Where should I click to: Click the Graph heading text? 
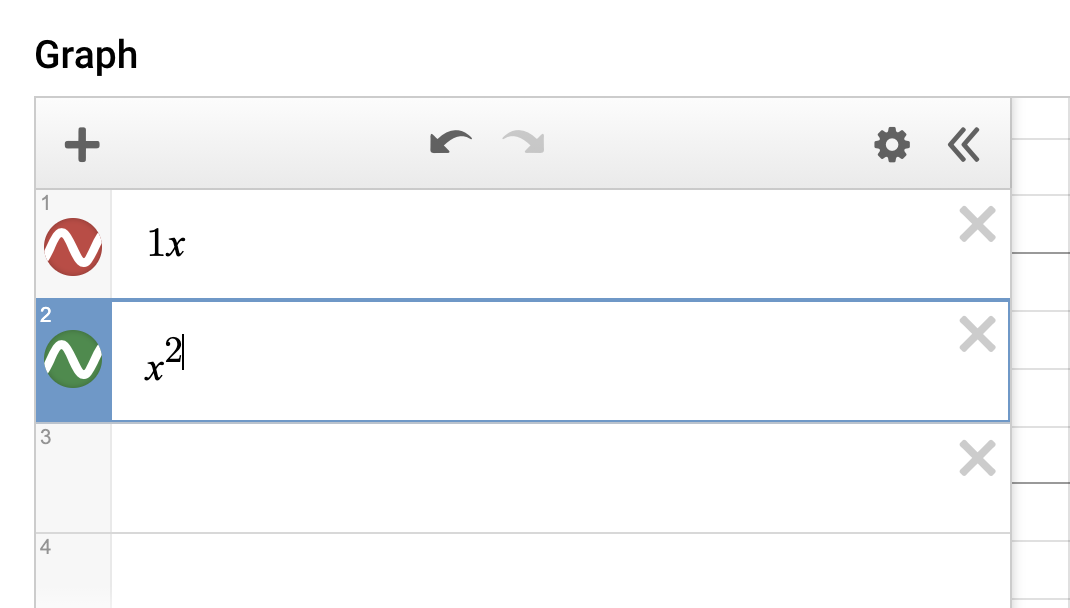click(86, 55)
